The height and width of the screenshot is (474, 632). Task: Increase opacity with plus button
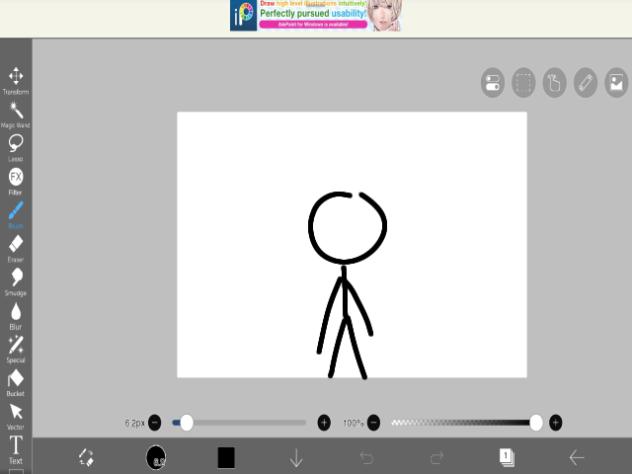(555, 423)
